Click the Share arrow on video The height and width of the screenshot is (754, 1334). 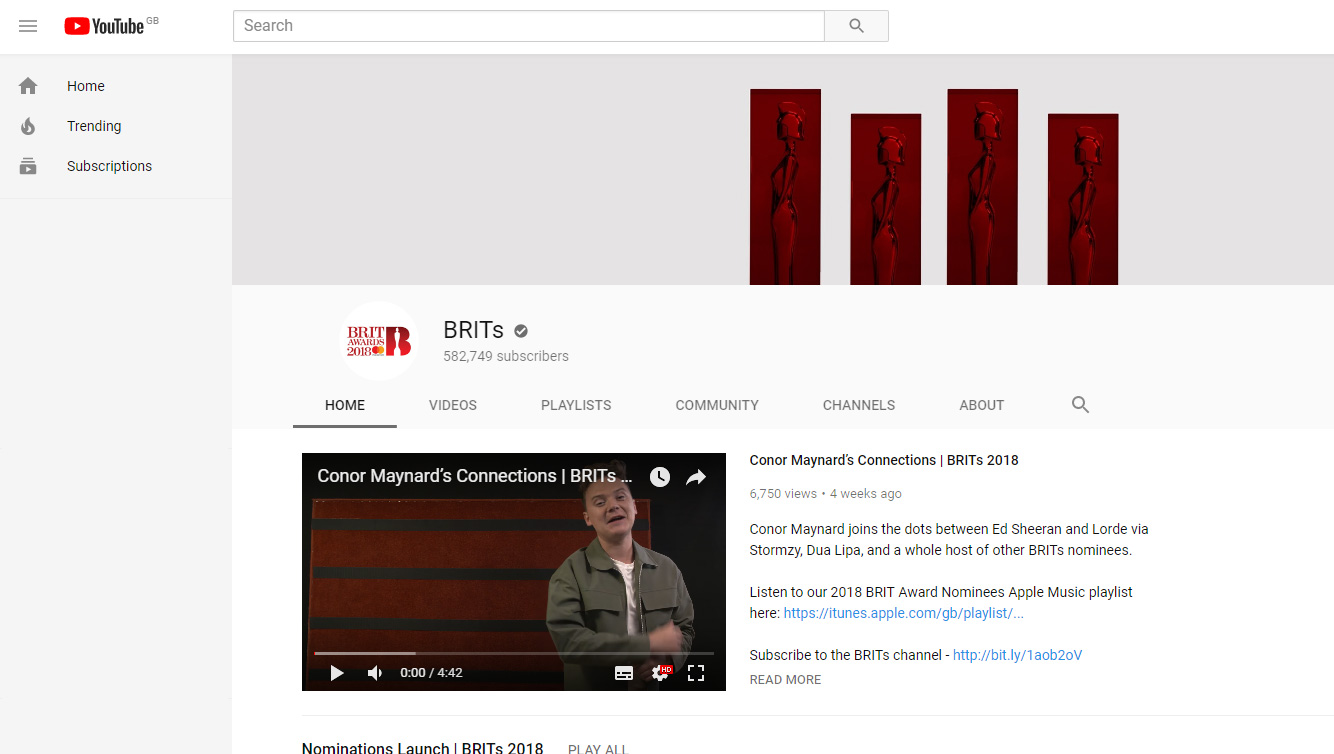coord(696,477)
